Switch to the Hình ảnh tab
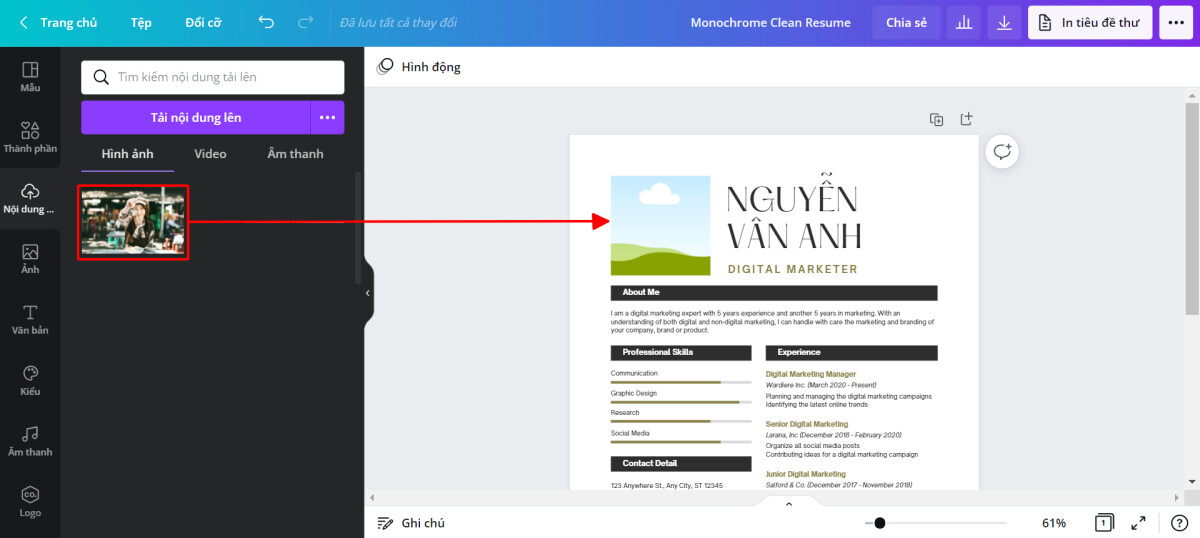Screen dimensions: 1200x538 127,154
